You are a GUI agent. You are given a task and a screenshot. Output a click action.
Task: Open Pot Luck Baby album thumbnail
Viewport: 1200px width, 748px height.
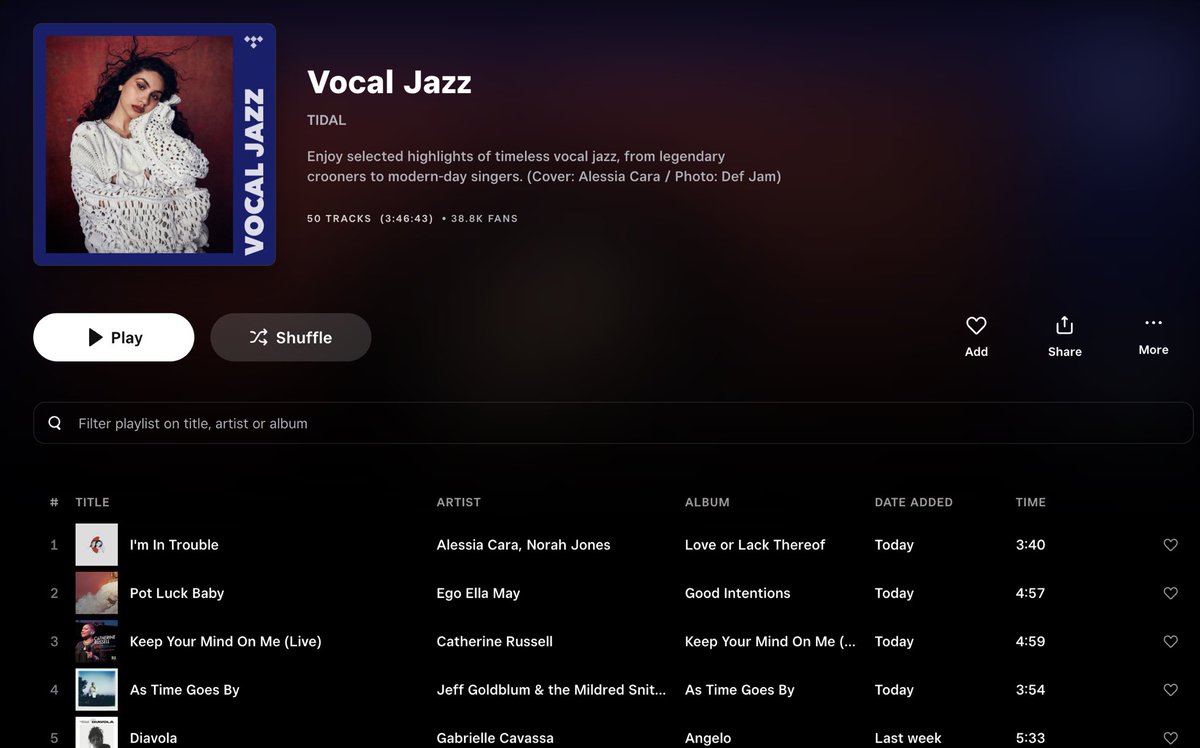coord(96,593)
